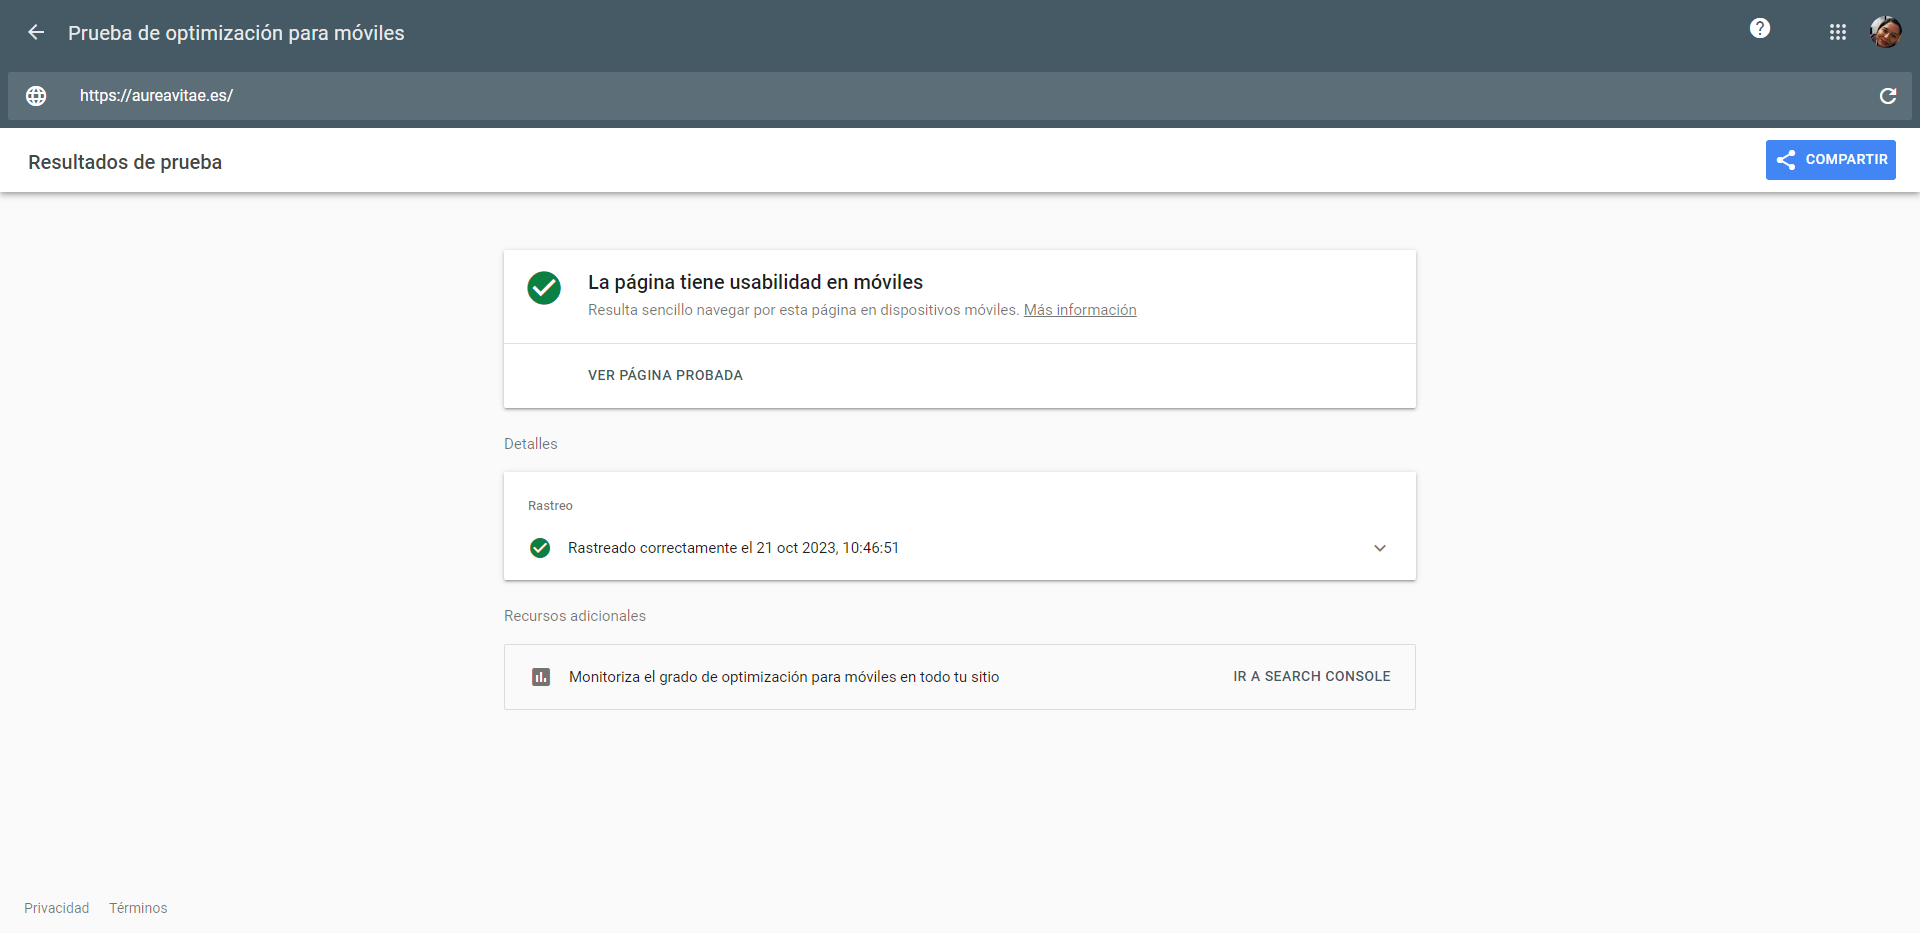Expand the Rastreo details chevron
The width and height of the screenshot is (1920, 933).
point(1380,548)
